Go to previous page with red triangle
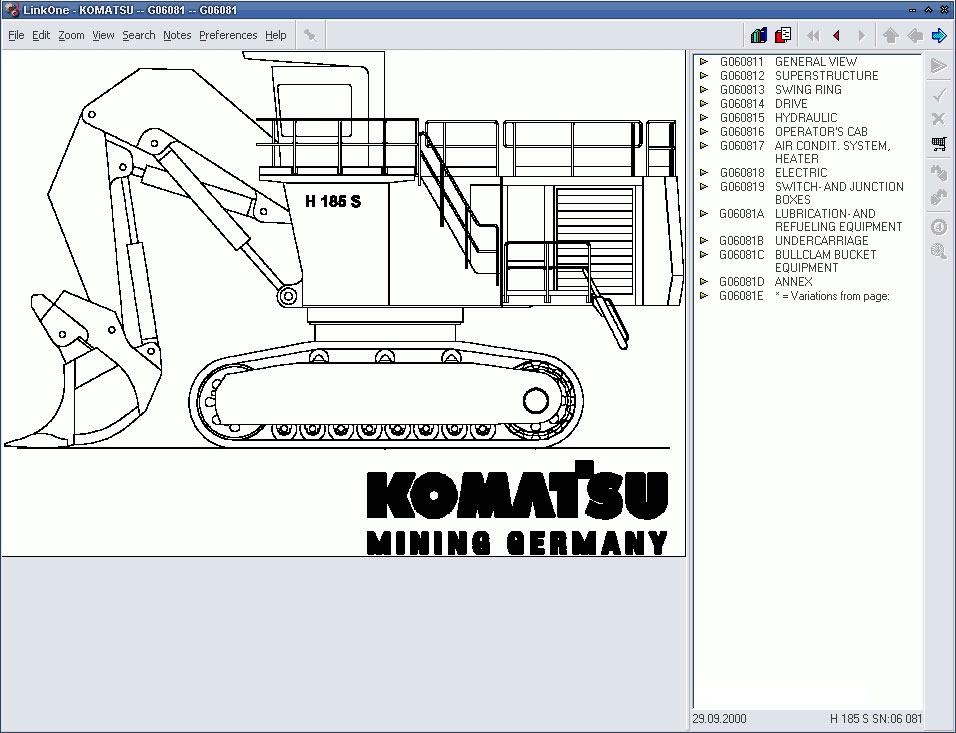The image size is (956, 733). (x=836, y=36)
